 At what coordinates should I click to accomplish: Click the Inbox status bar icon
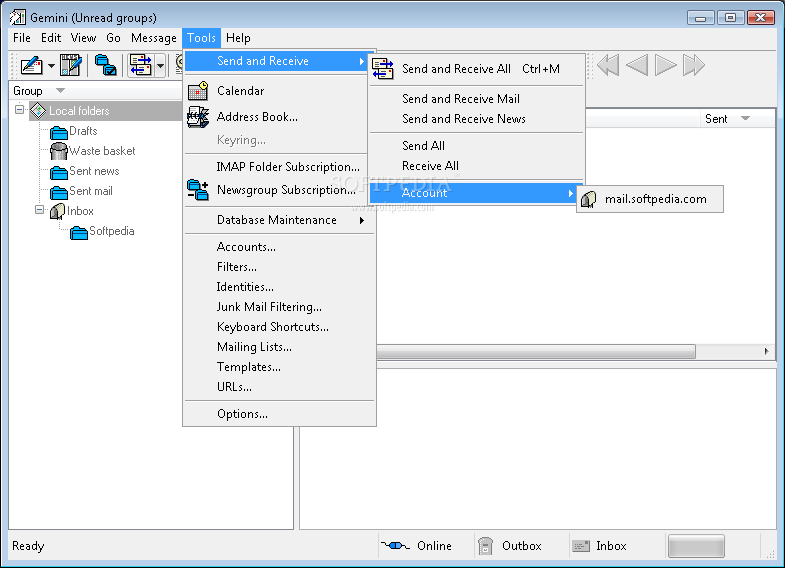pyautogui.click(x=581, y=545)
